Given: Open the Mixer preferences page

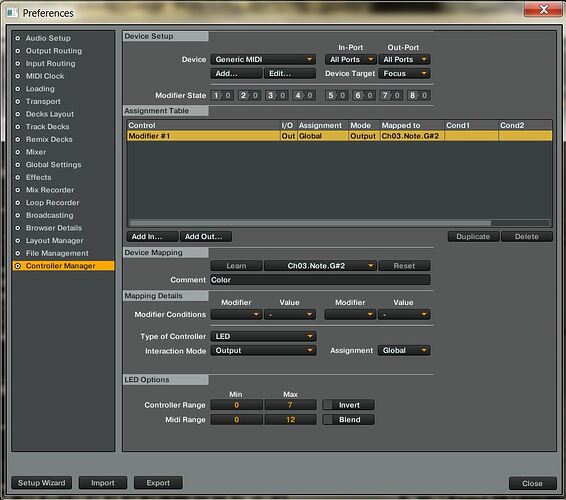Looking at the screenshot, I should (36, 152).
